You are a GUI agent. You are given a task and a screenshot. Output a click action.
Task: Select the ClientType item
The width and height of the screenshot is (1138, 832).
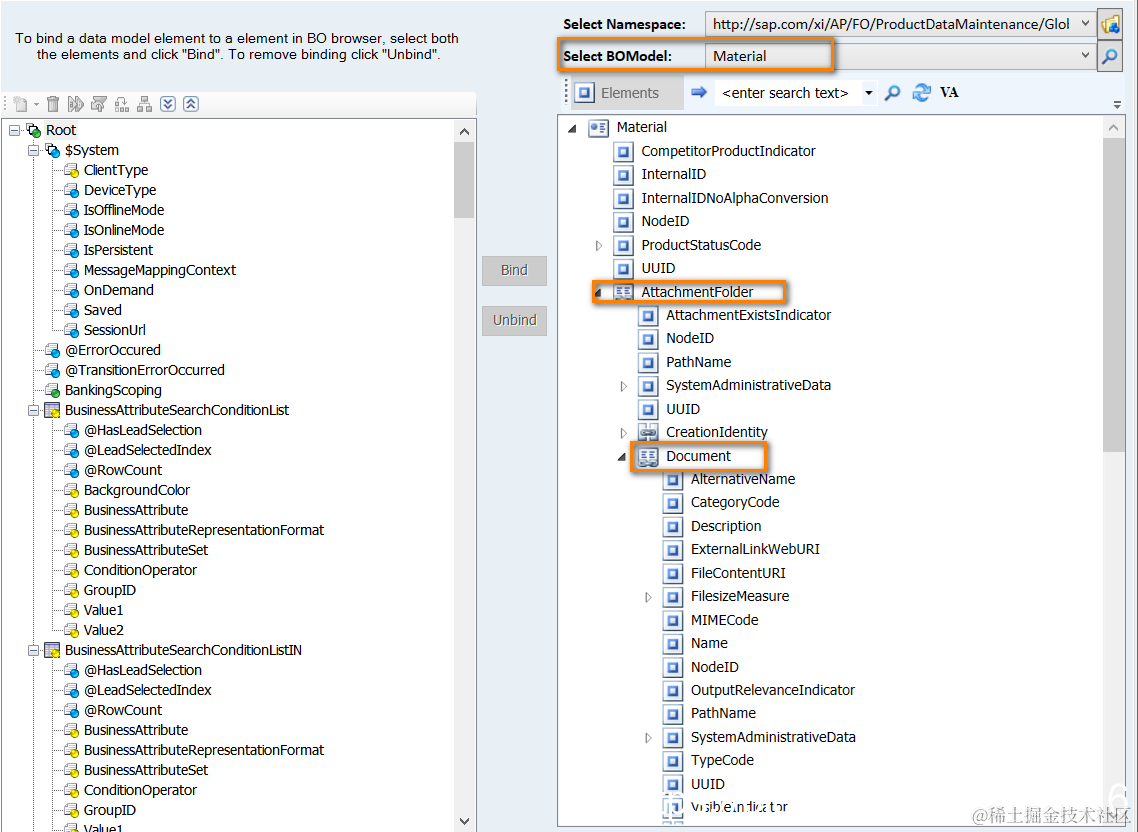[x=115, y=170]
